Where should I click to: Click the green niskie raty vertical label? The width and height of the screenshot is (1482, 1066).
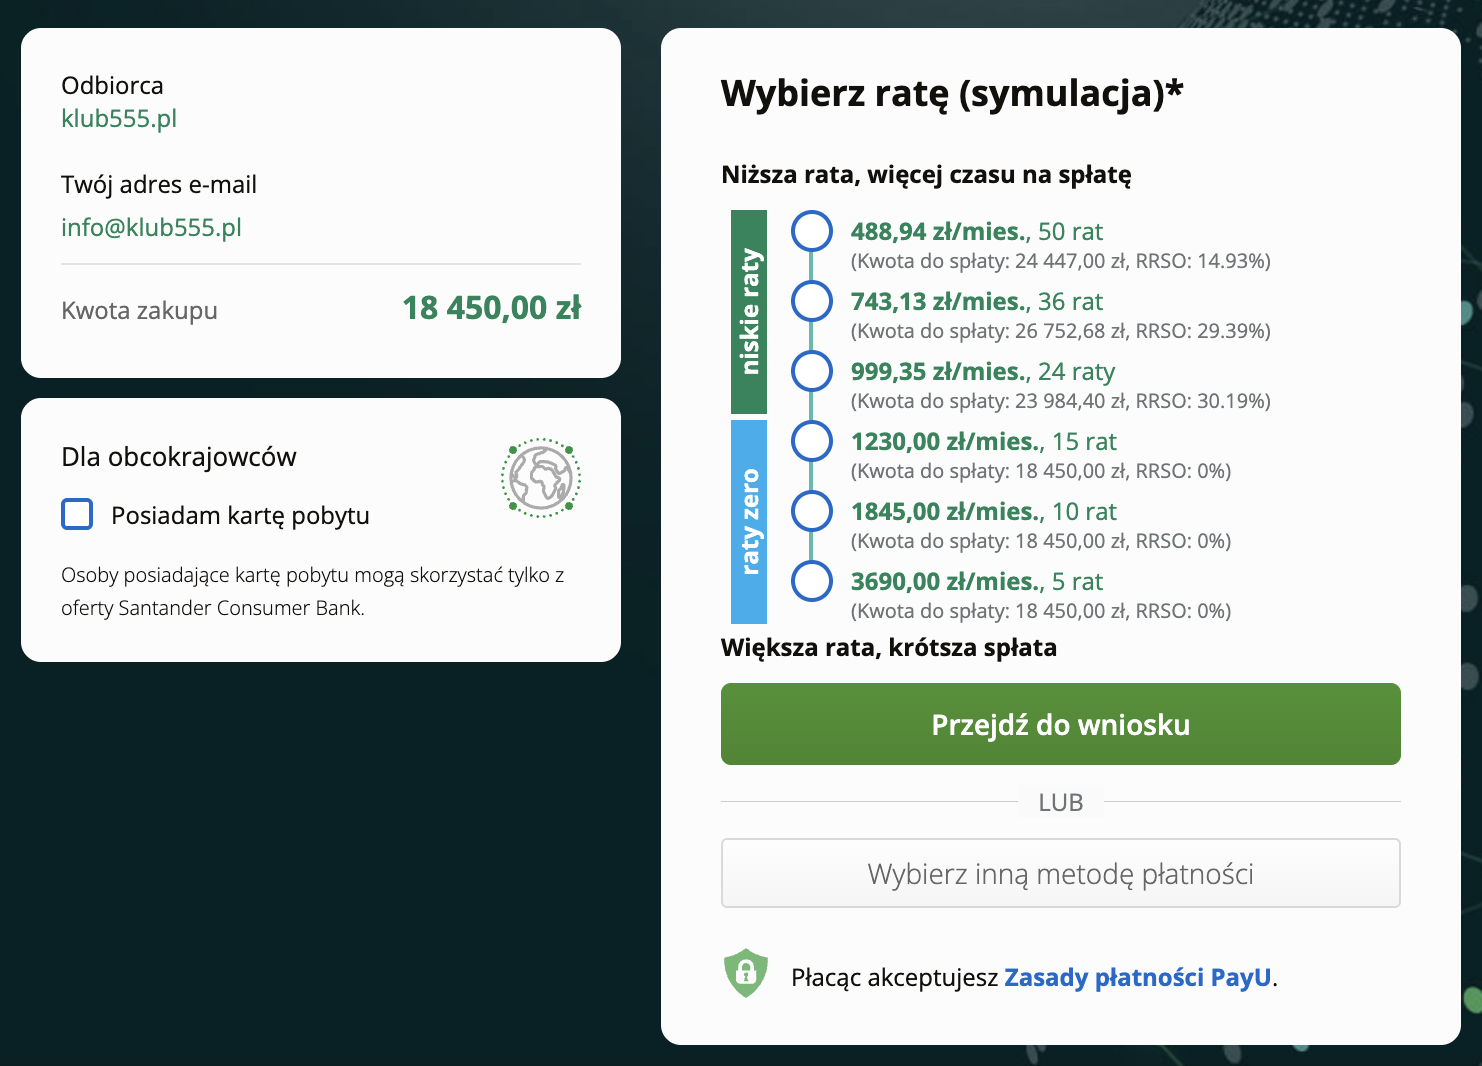tap(749, 312)
